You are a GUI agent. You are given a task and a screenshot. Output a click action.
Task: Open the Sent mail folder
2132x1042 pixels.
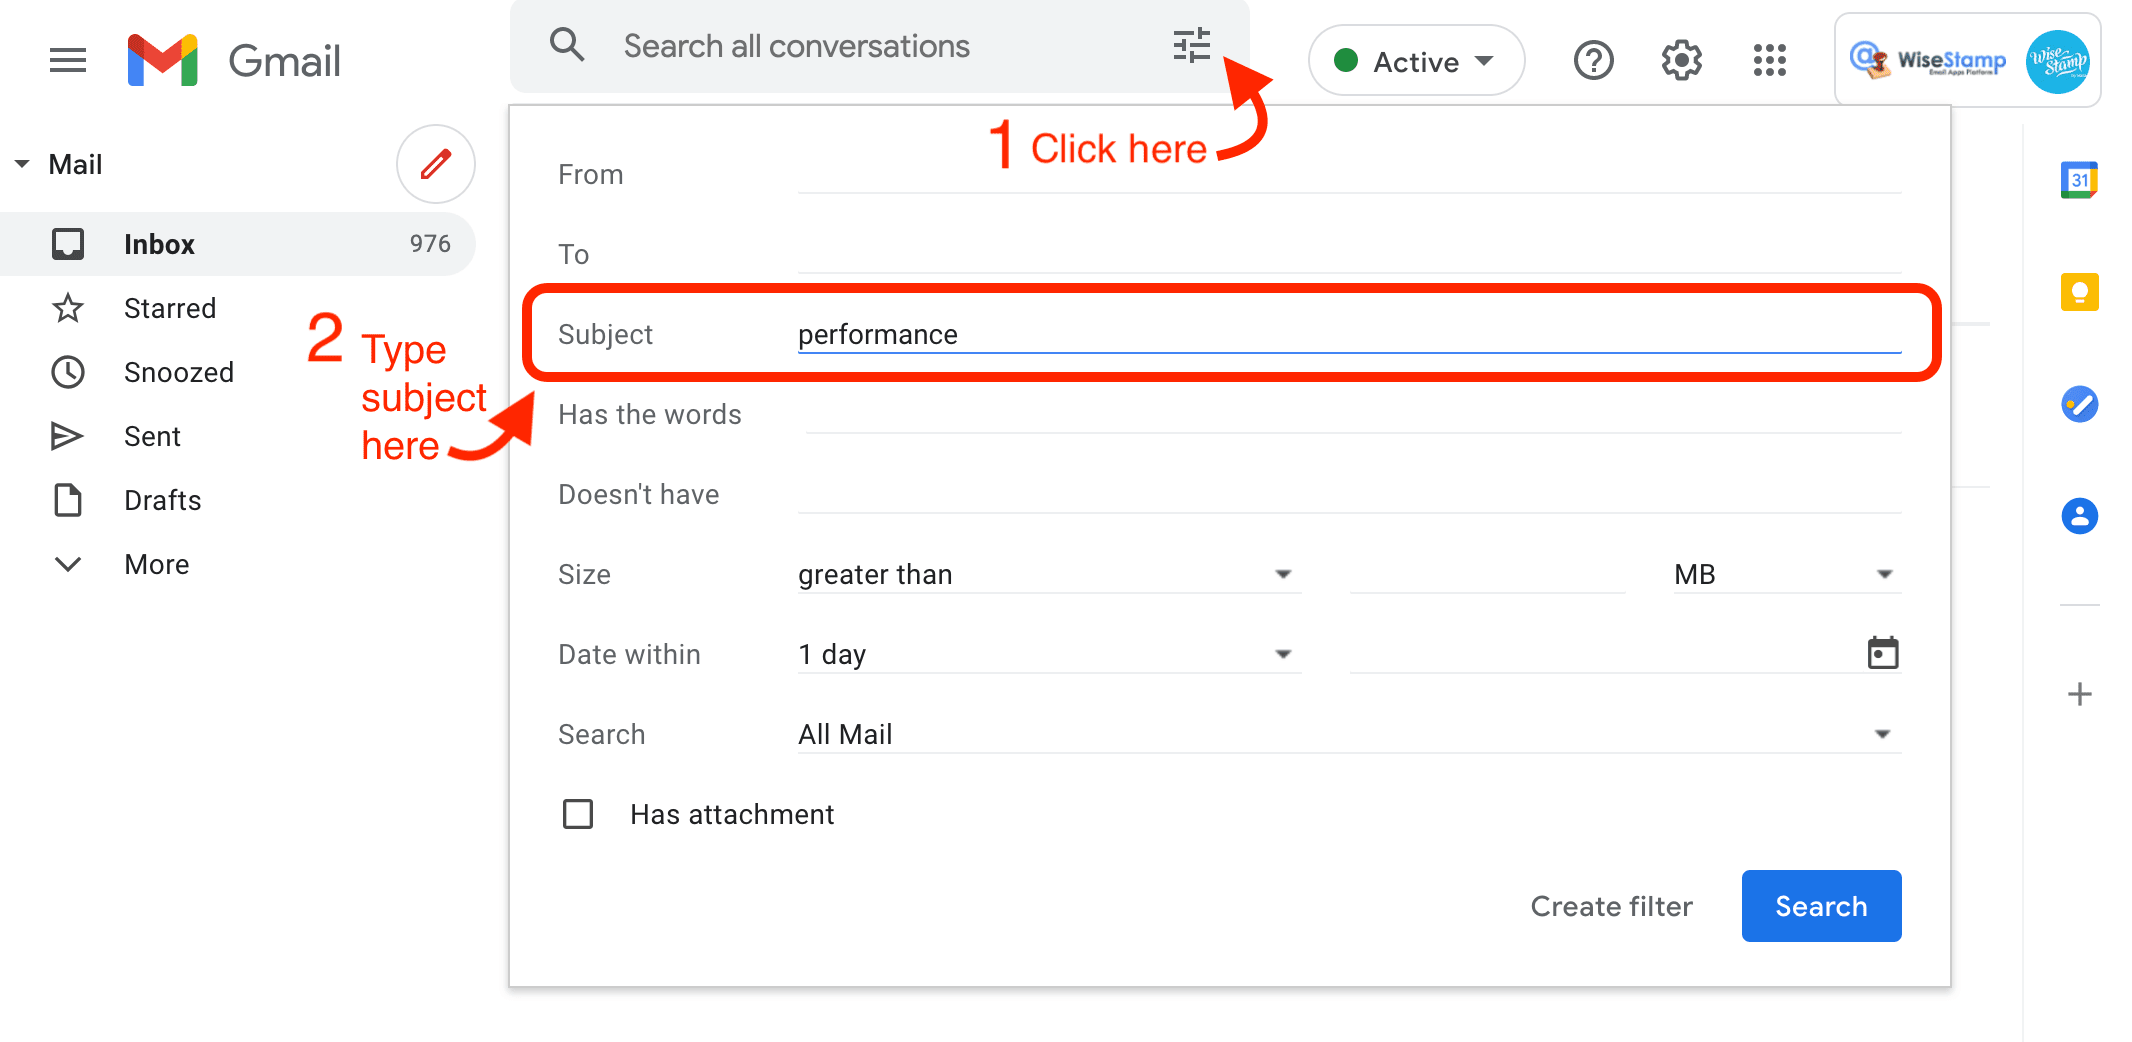(152, 436)
